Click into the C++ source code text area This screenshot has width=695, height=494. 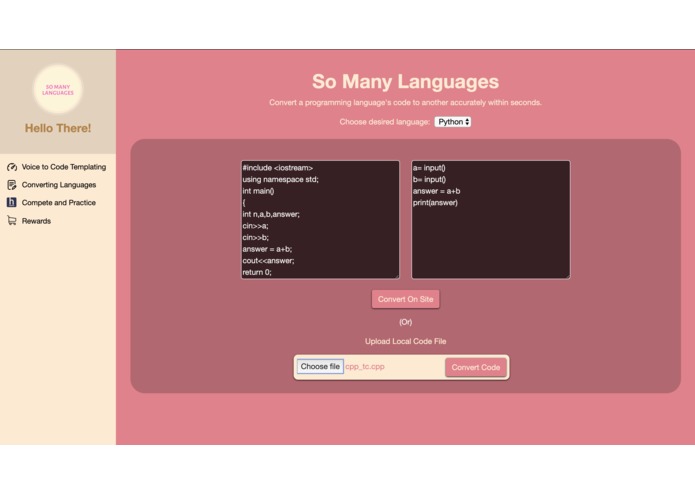(320, 220)
